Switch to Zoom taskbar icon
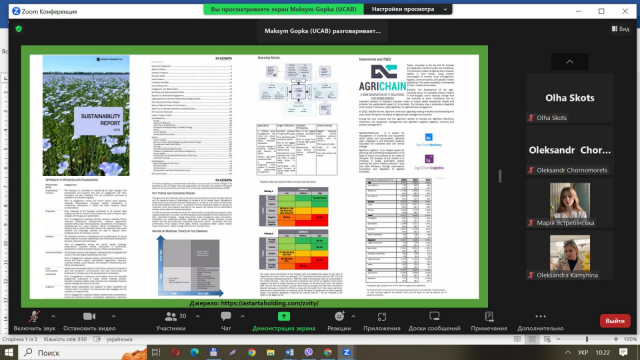 [347, 352]
